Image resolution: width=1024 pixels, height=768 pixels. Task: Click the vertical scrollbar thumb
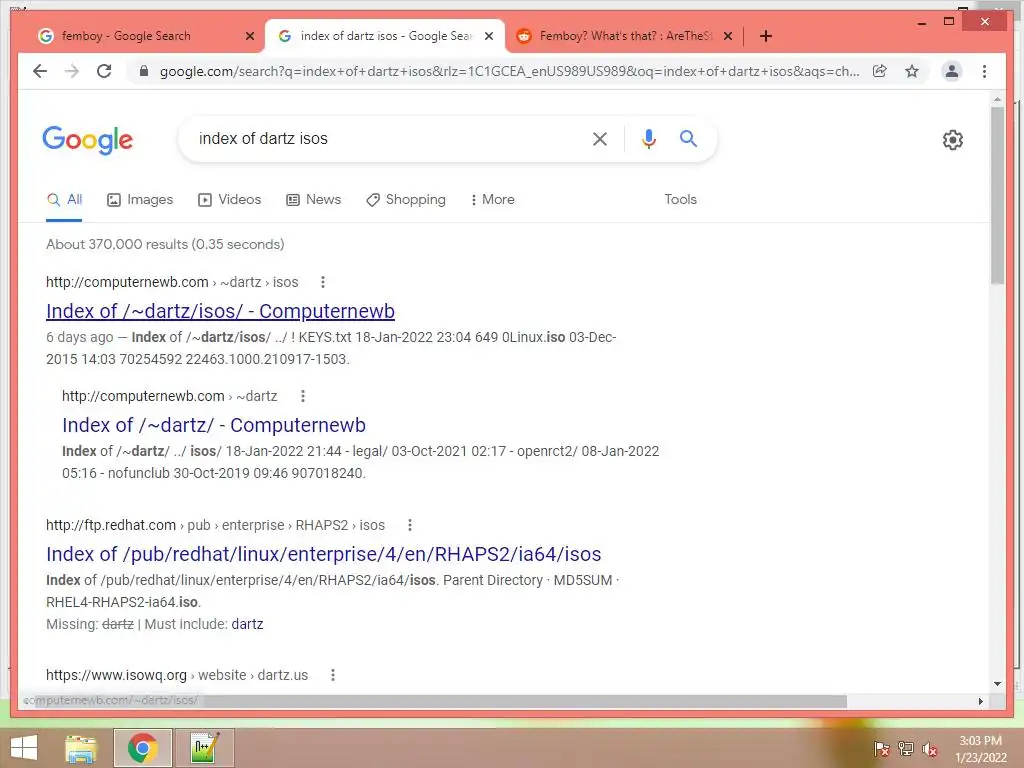(x=997, y=195)
